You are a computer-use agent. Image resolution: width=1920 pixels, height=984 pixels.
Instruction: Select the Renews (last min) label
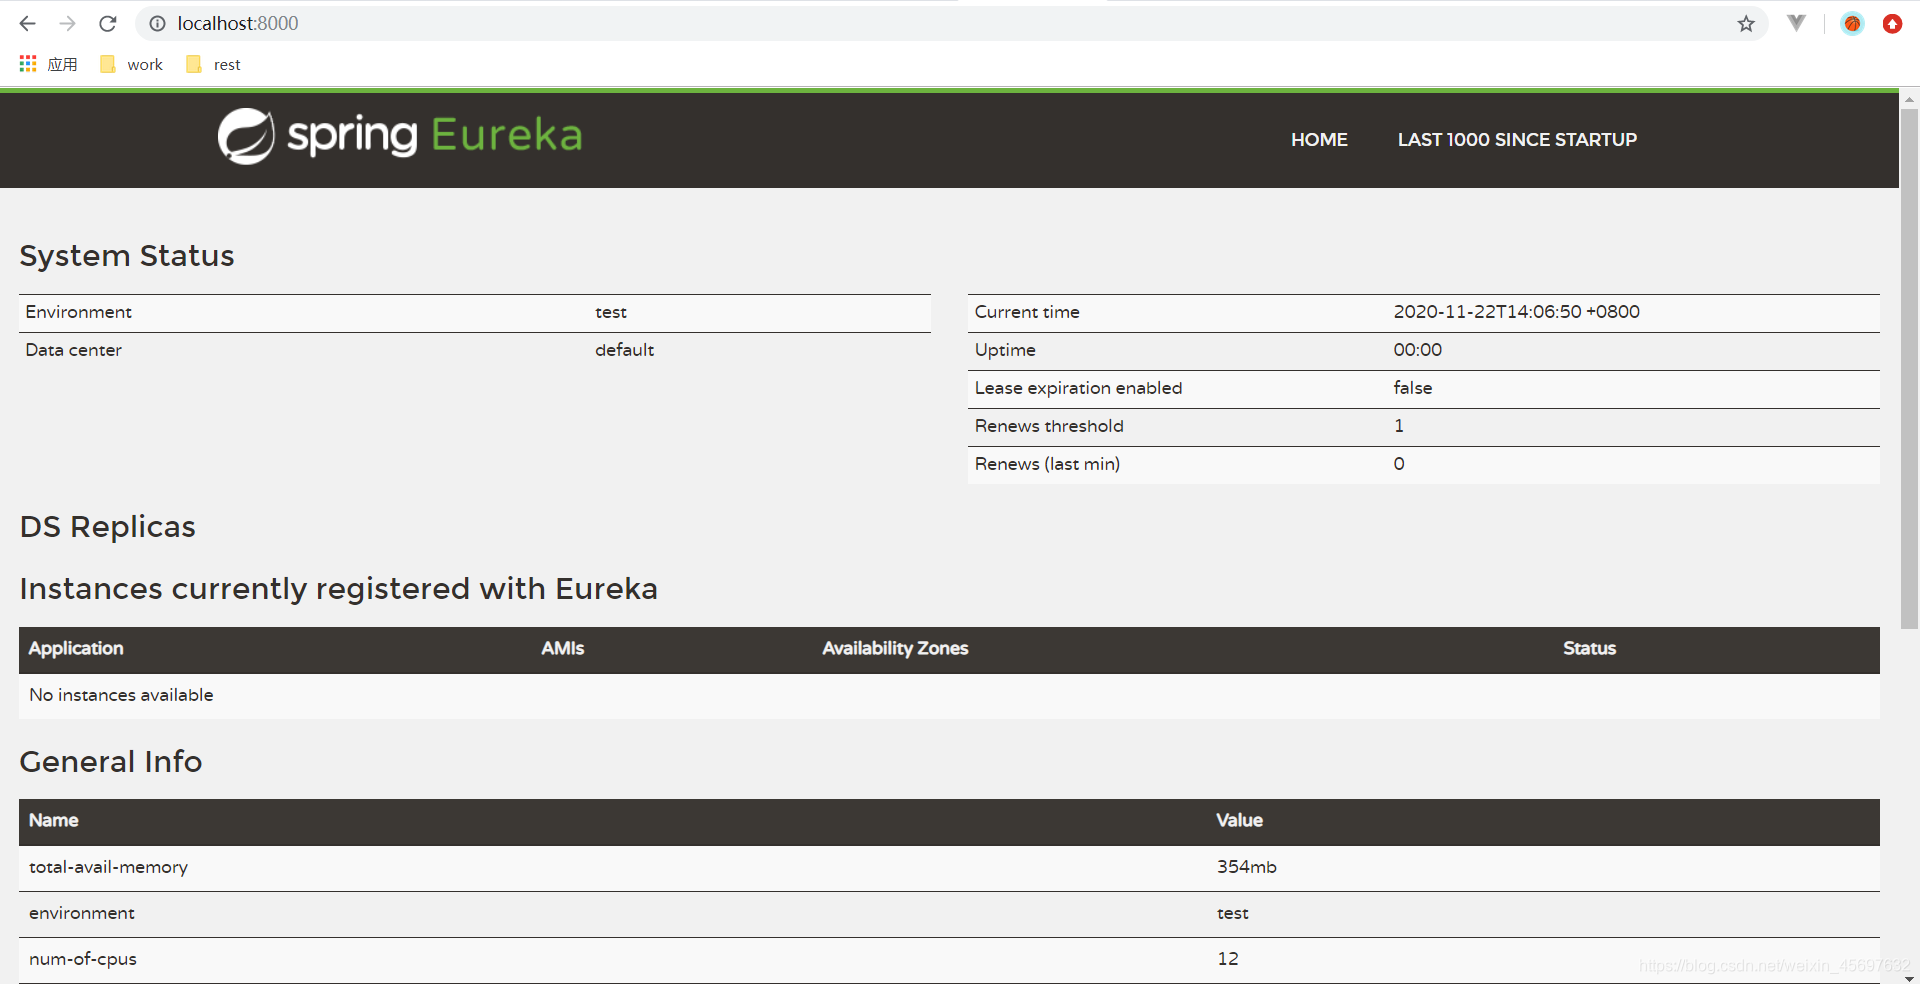point(1047,464)
